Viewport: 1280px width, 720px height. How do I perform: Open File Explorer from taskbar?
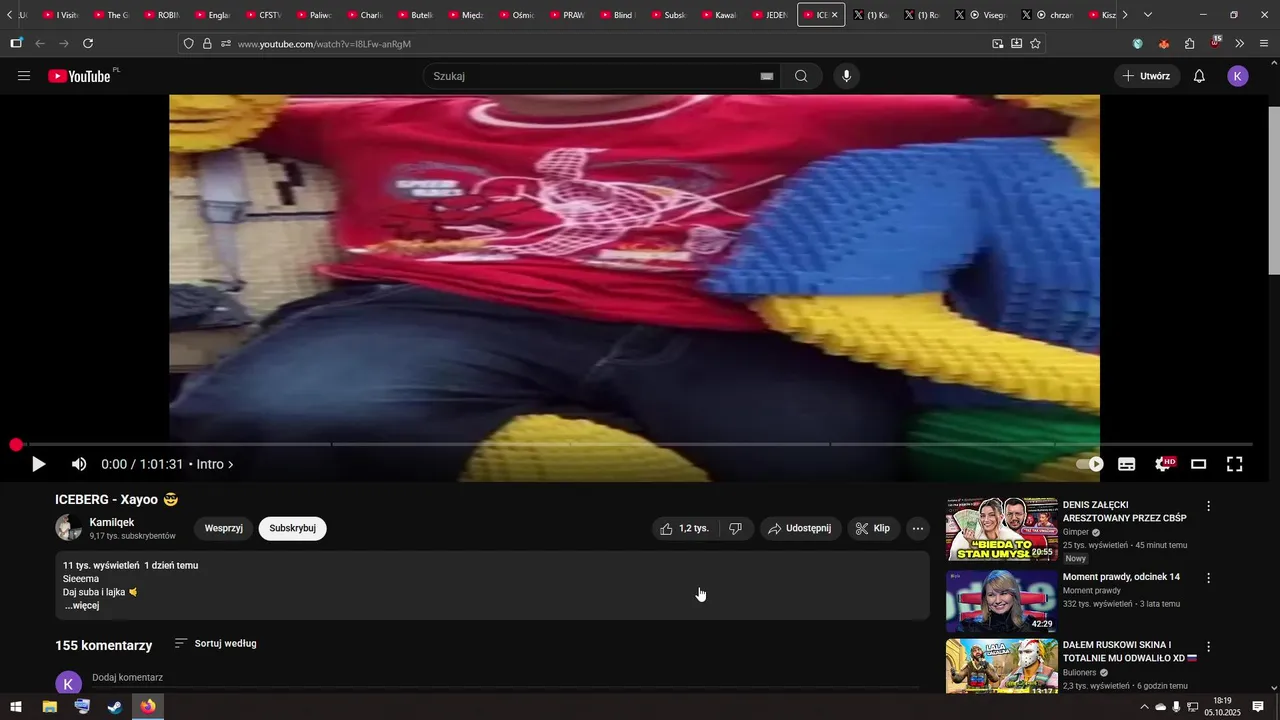(49, 707)
